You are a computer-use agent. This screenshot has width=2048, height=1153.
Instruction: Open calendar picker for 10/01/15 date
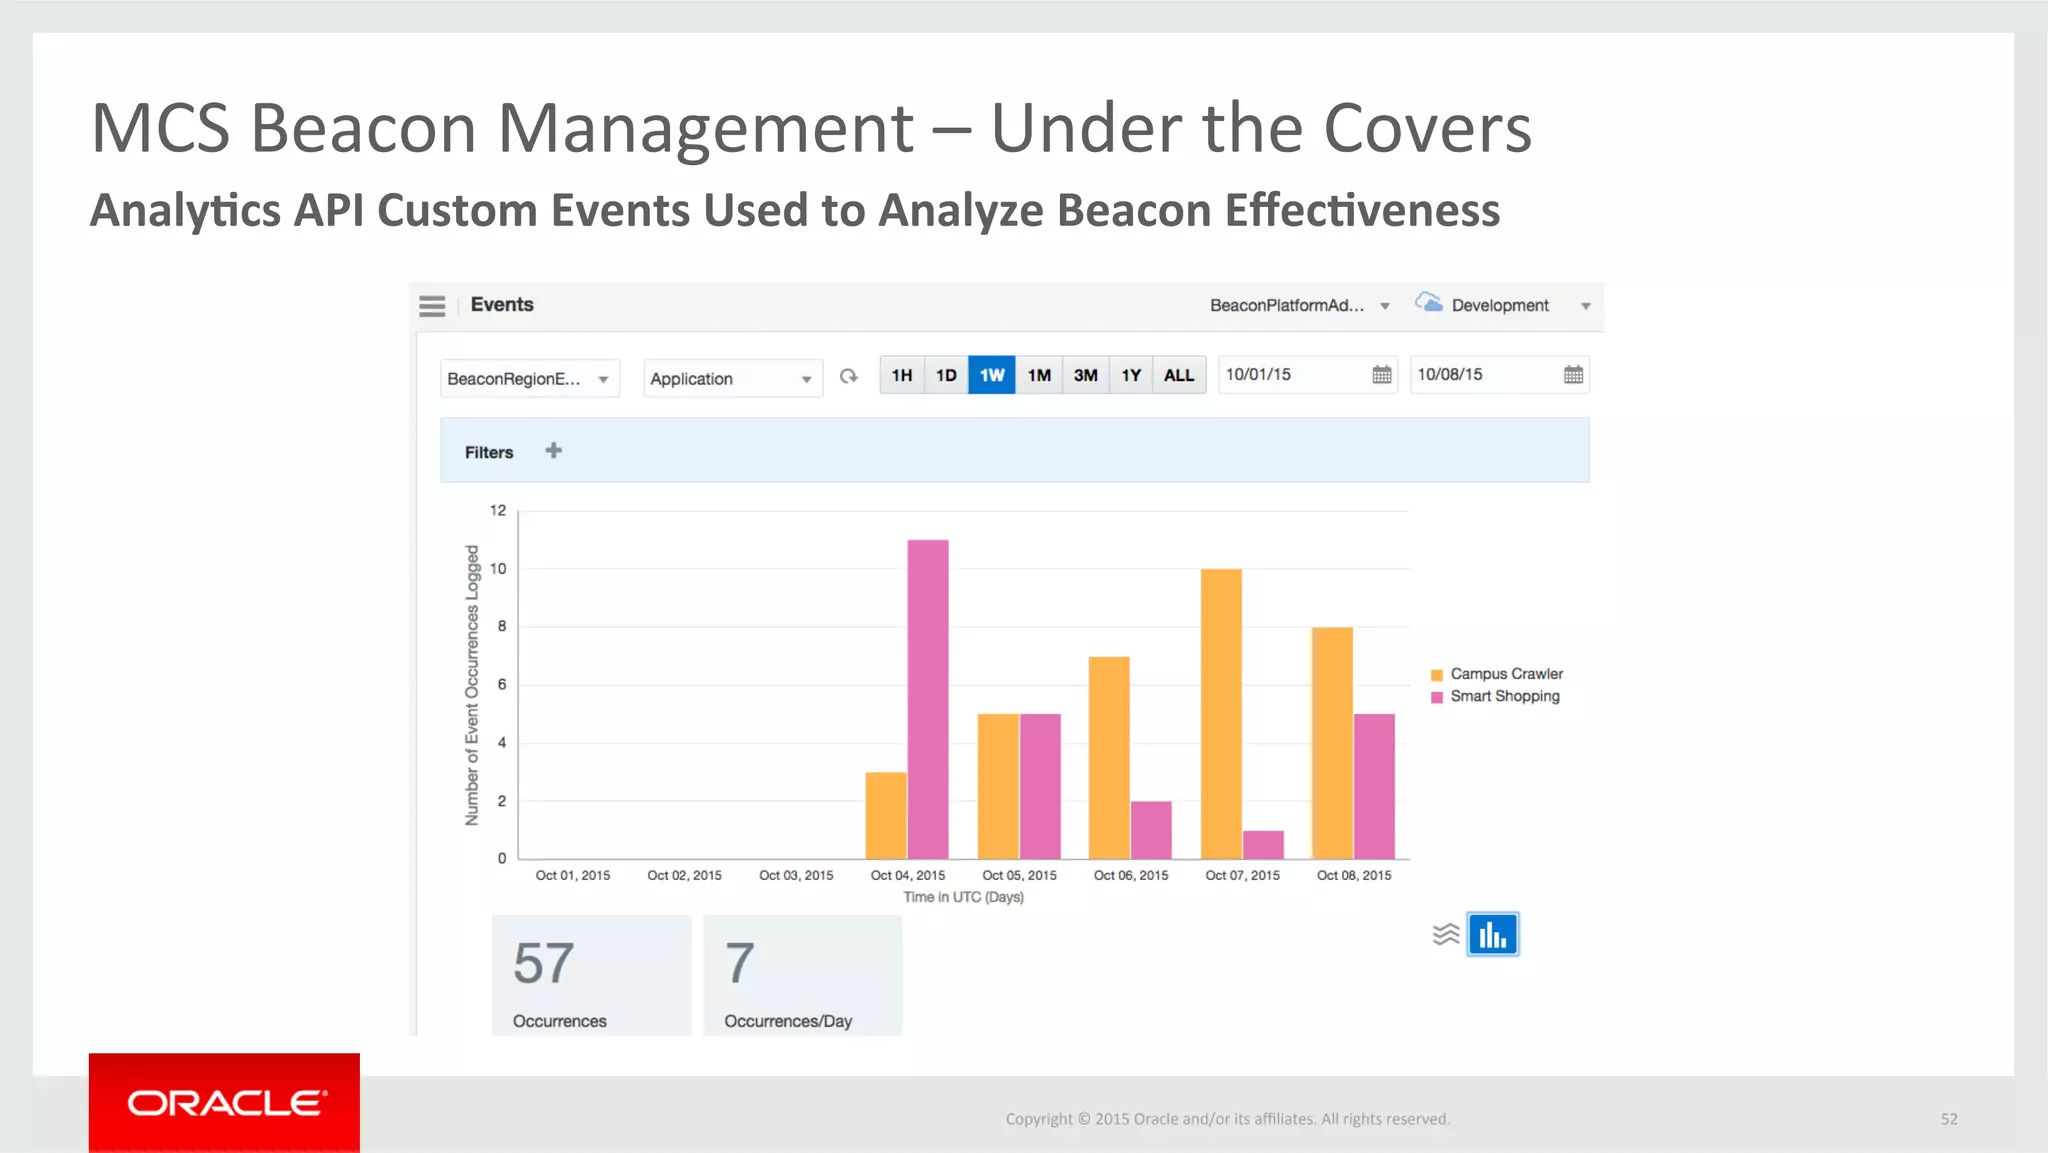coord(1381,375)
